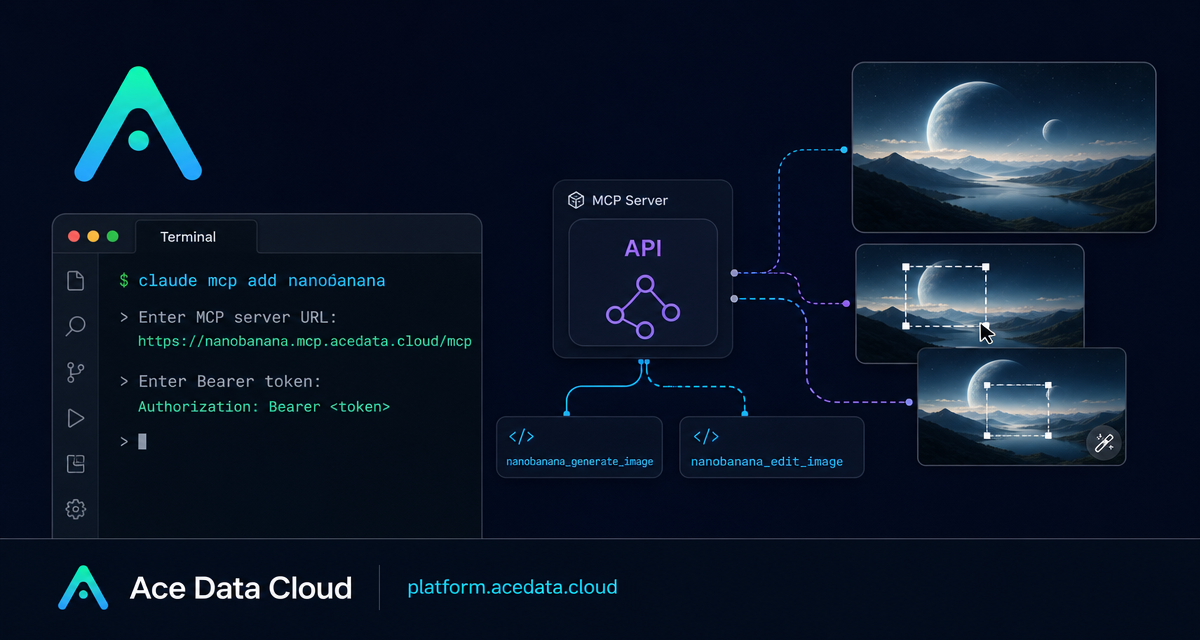The height and width of the screenshot is (640, 1200).
Task: Open the nanobanana.mcp.acedata.cloud/mcp URL
Action: [305, 342]
